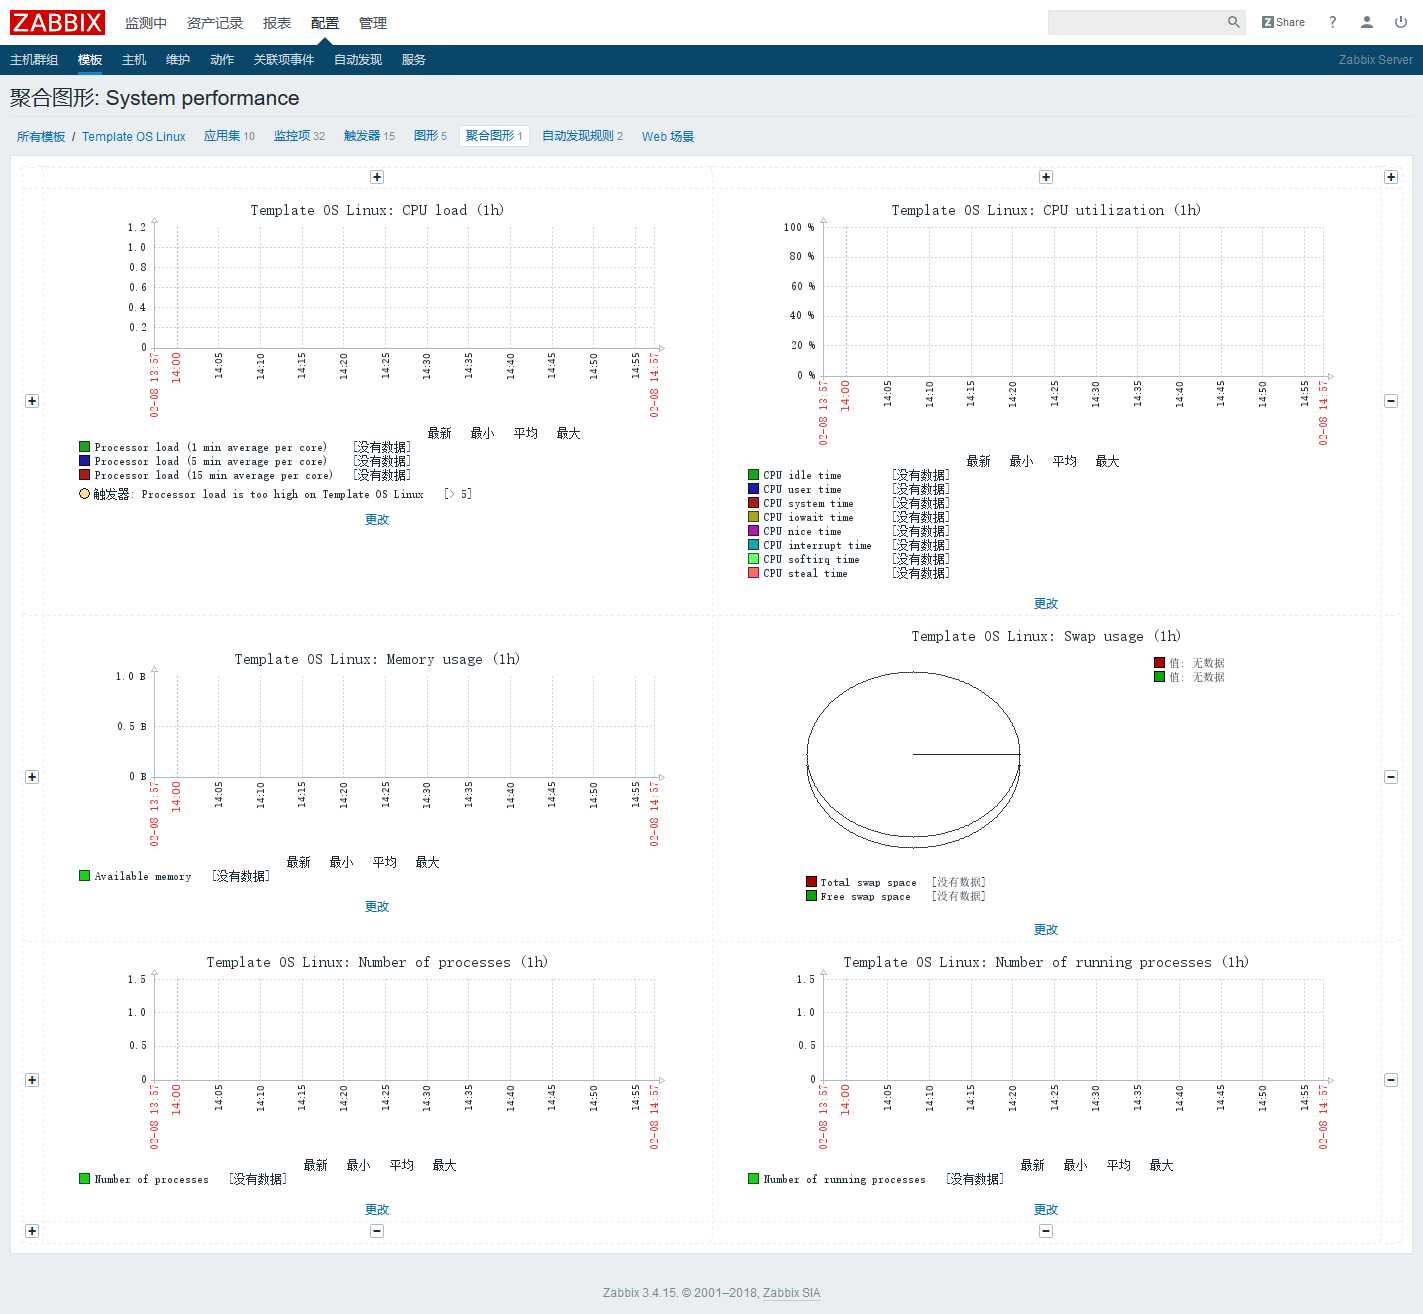Viewport: 1423px width, 1314px height.
Task: Click 更改 under CPU load graph
Action: pyautogui.click(x=377, y=520)
